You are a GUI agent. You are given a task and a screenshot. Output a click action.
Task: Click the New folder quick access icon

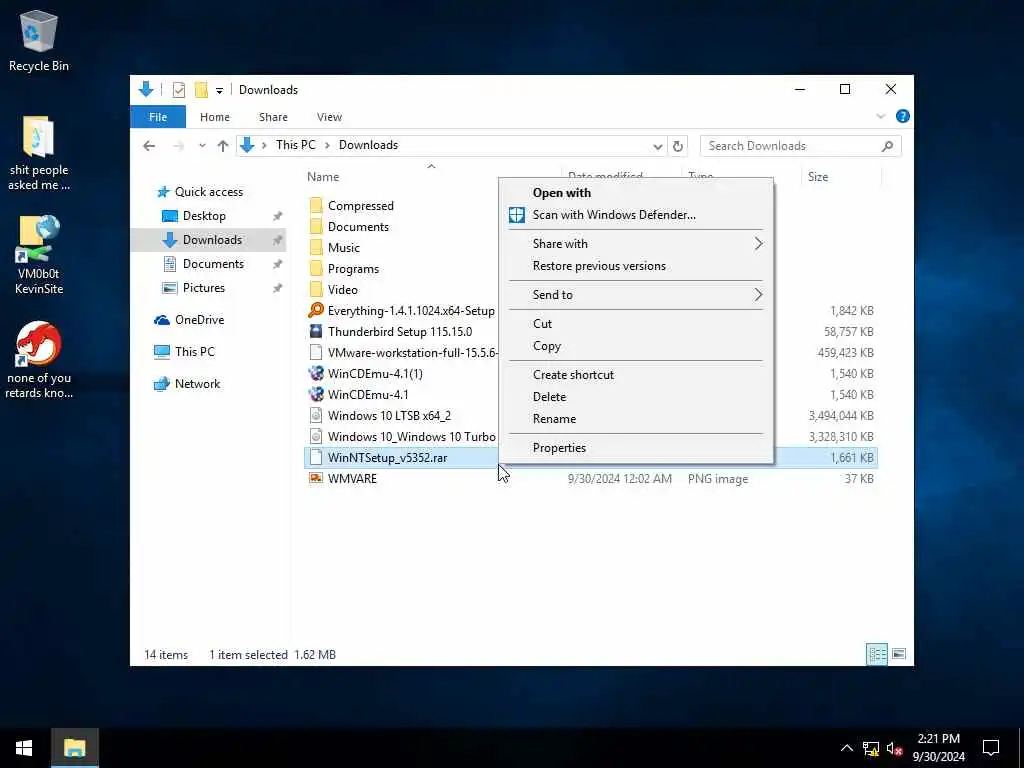click(x=201, y=89)
